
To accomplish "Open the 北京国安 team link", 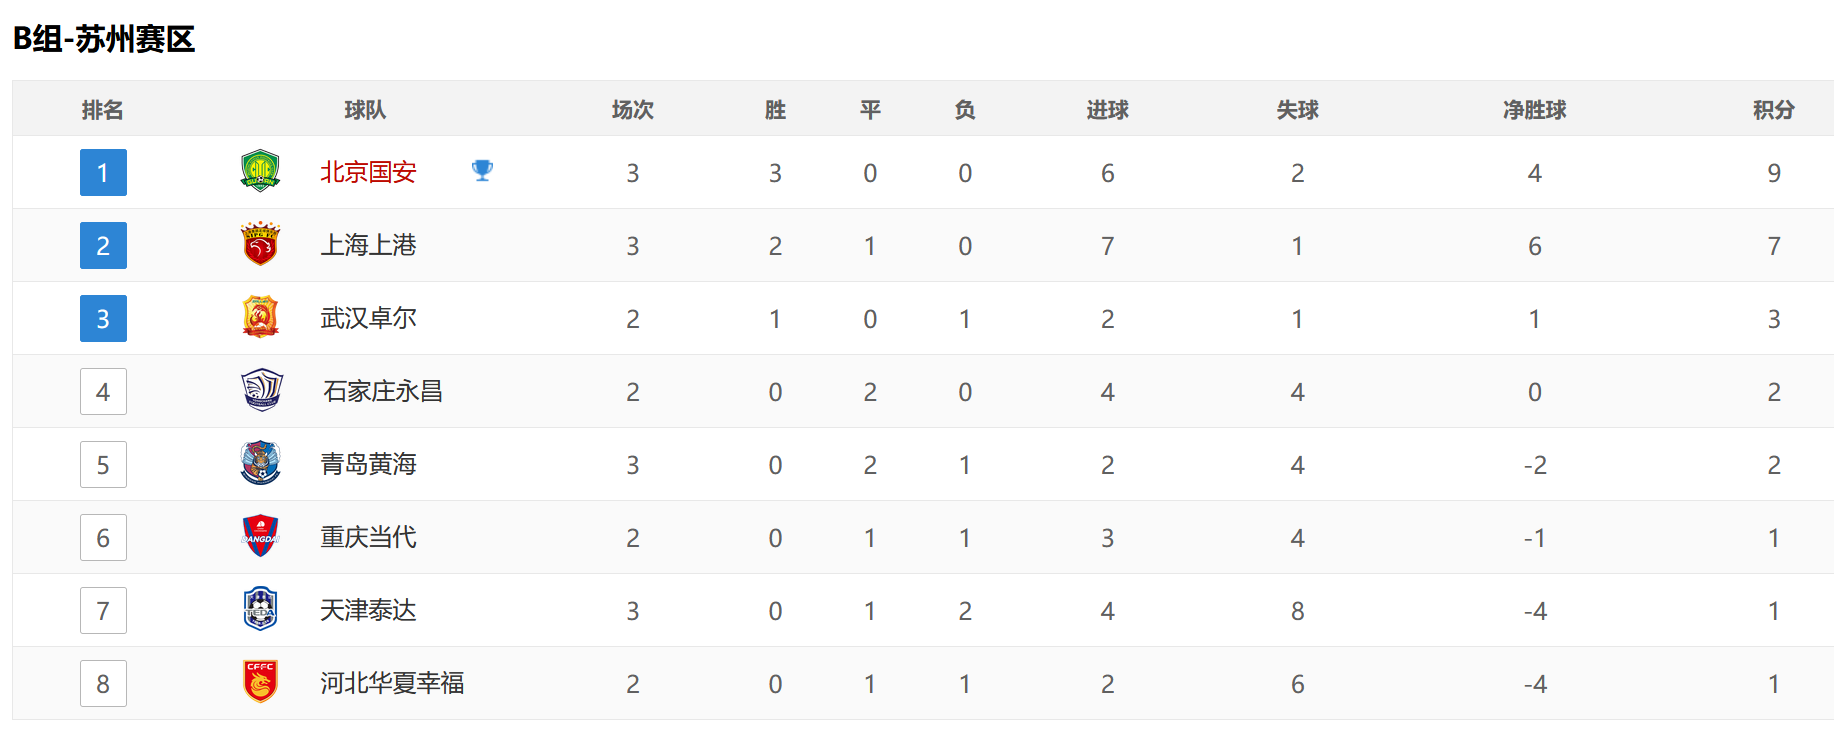I will coord(368,172).
